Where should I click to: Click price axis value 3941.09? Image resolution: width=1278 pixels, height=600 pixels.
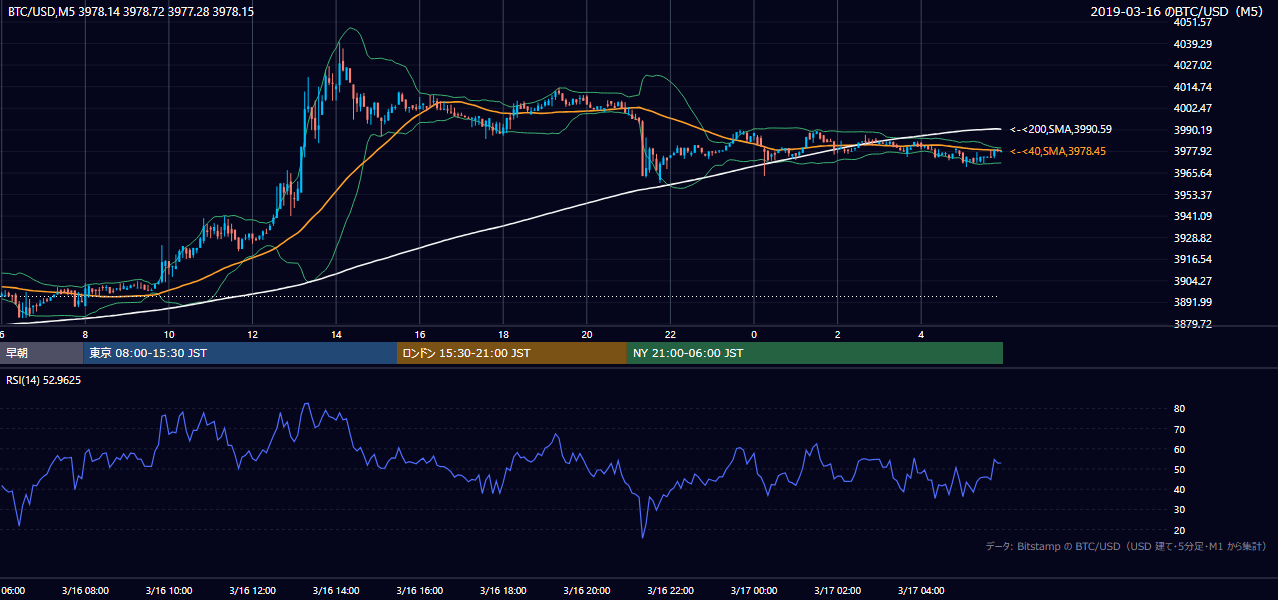point(1193,216)
